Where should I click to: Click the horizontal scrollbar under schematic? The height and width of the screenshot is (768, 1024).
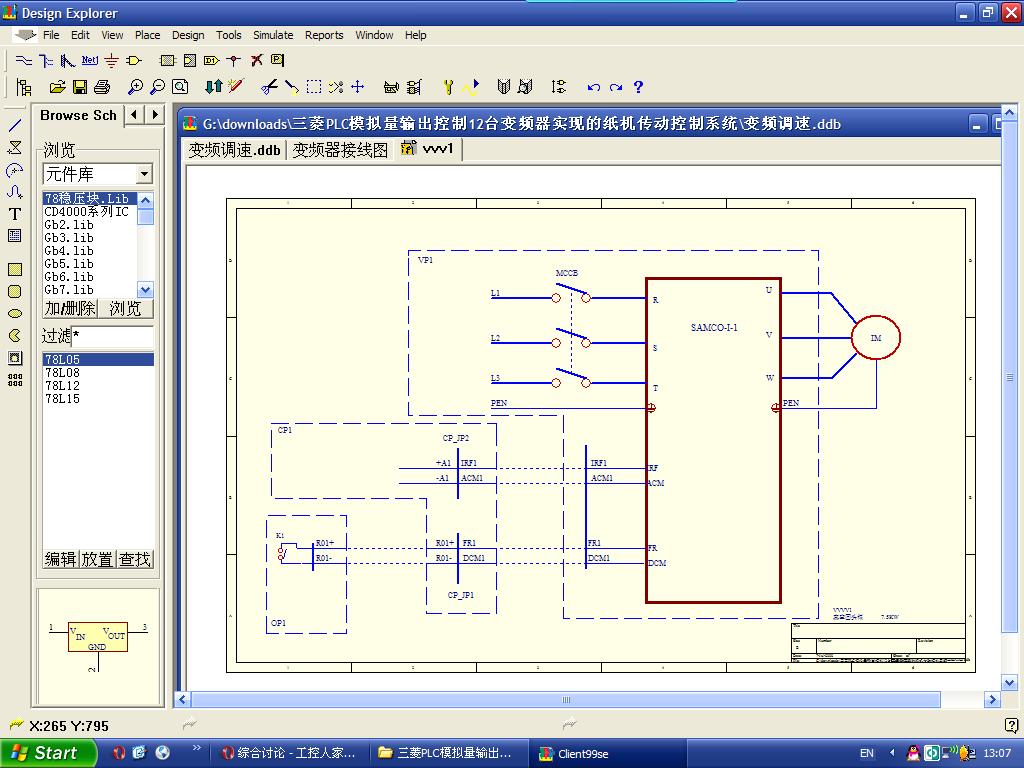click(566, 700)
